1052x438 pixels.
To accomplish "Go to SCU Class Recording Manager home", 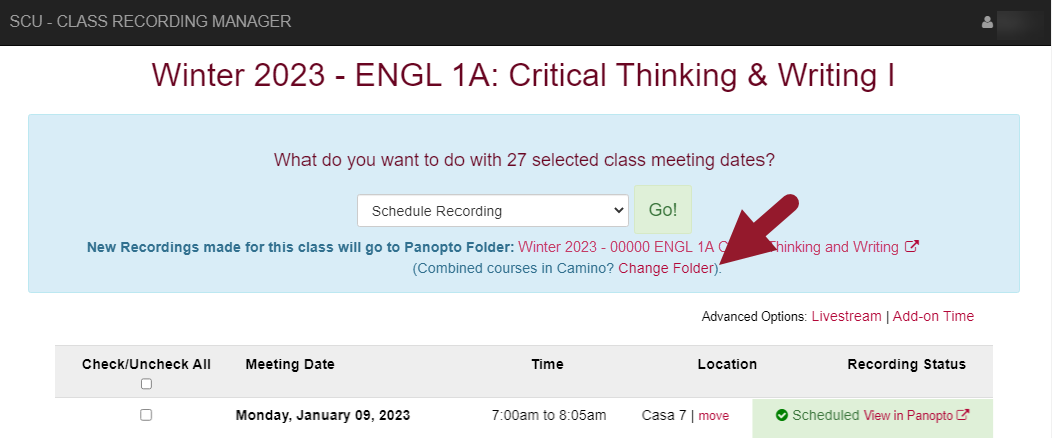I will 150,21.
